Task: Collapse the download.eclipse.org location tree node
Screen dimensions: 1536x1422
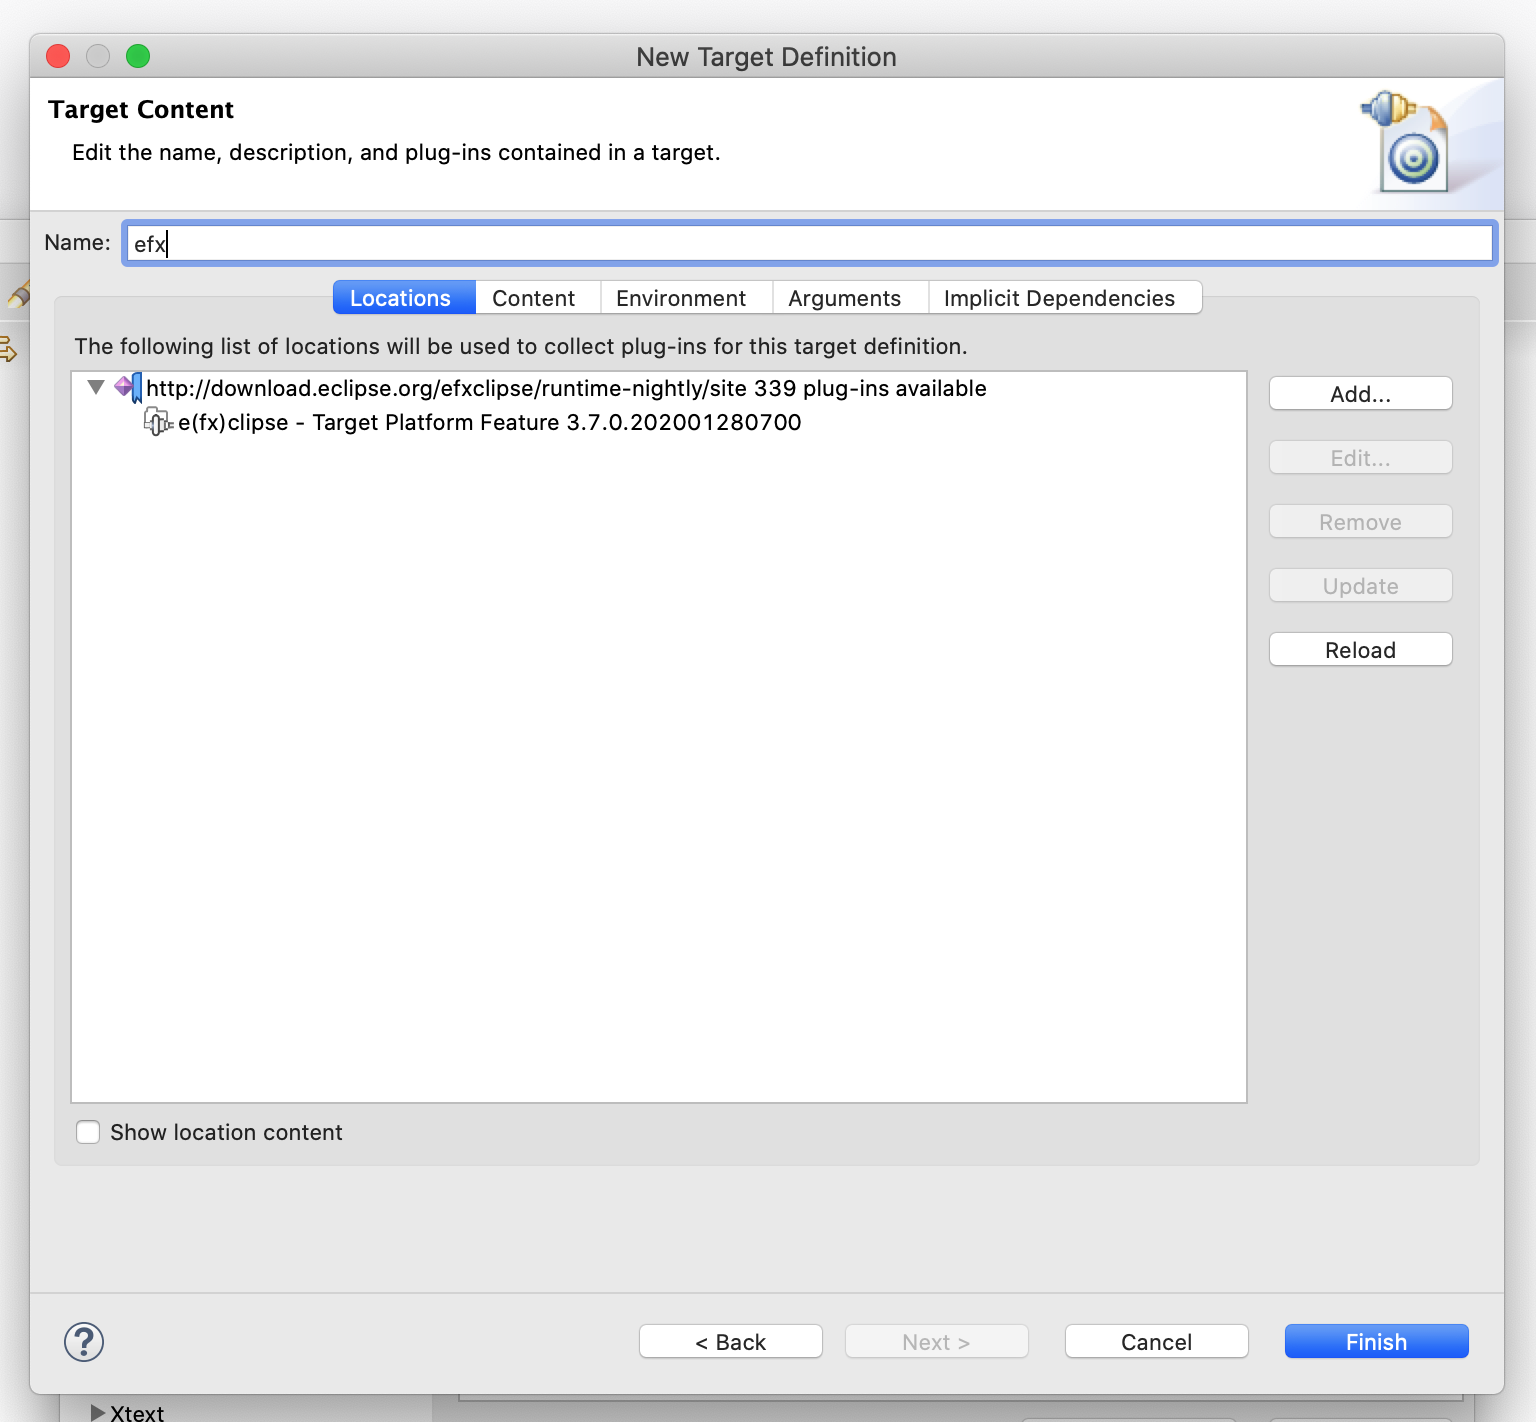Action: coord(96,388)
